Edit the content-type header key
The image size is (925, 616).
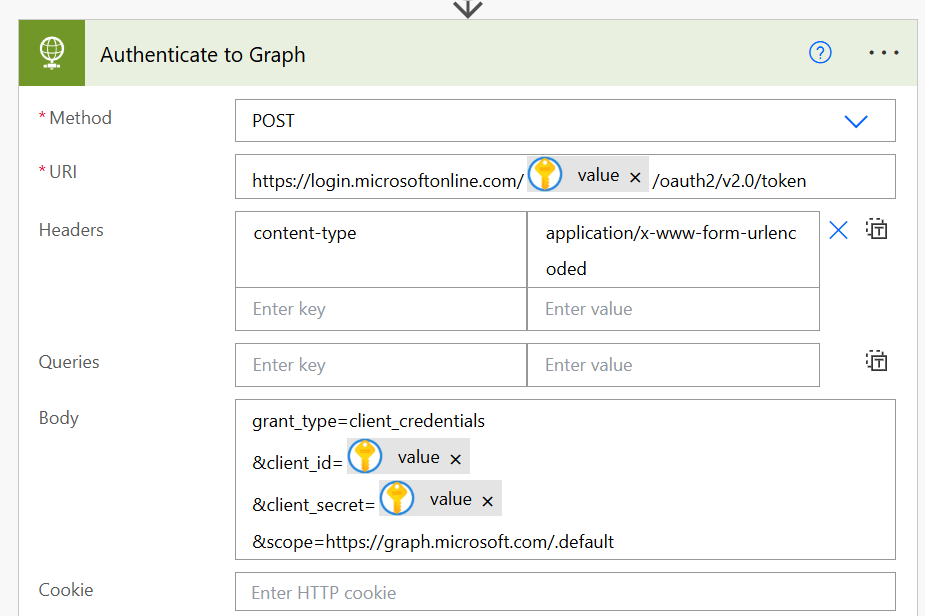381,234
